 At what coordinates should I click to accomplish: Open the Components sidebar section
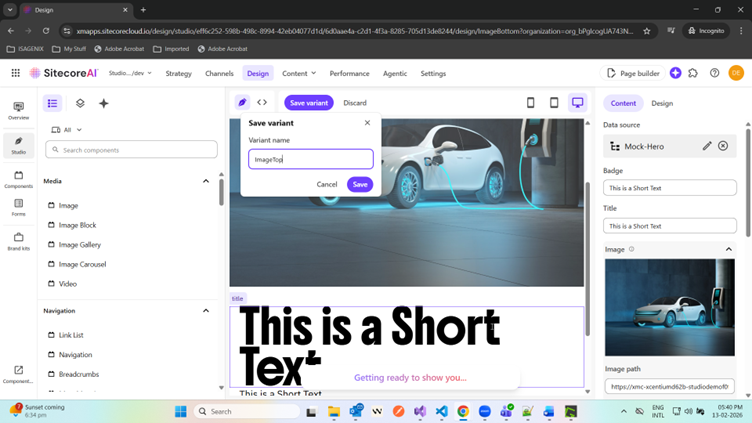(18, 179)
